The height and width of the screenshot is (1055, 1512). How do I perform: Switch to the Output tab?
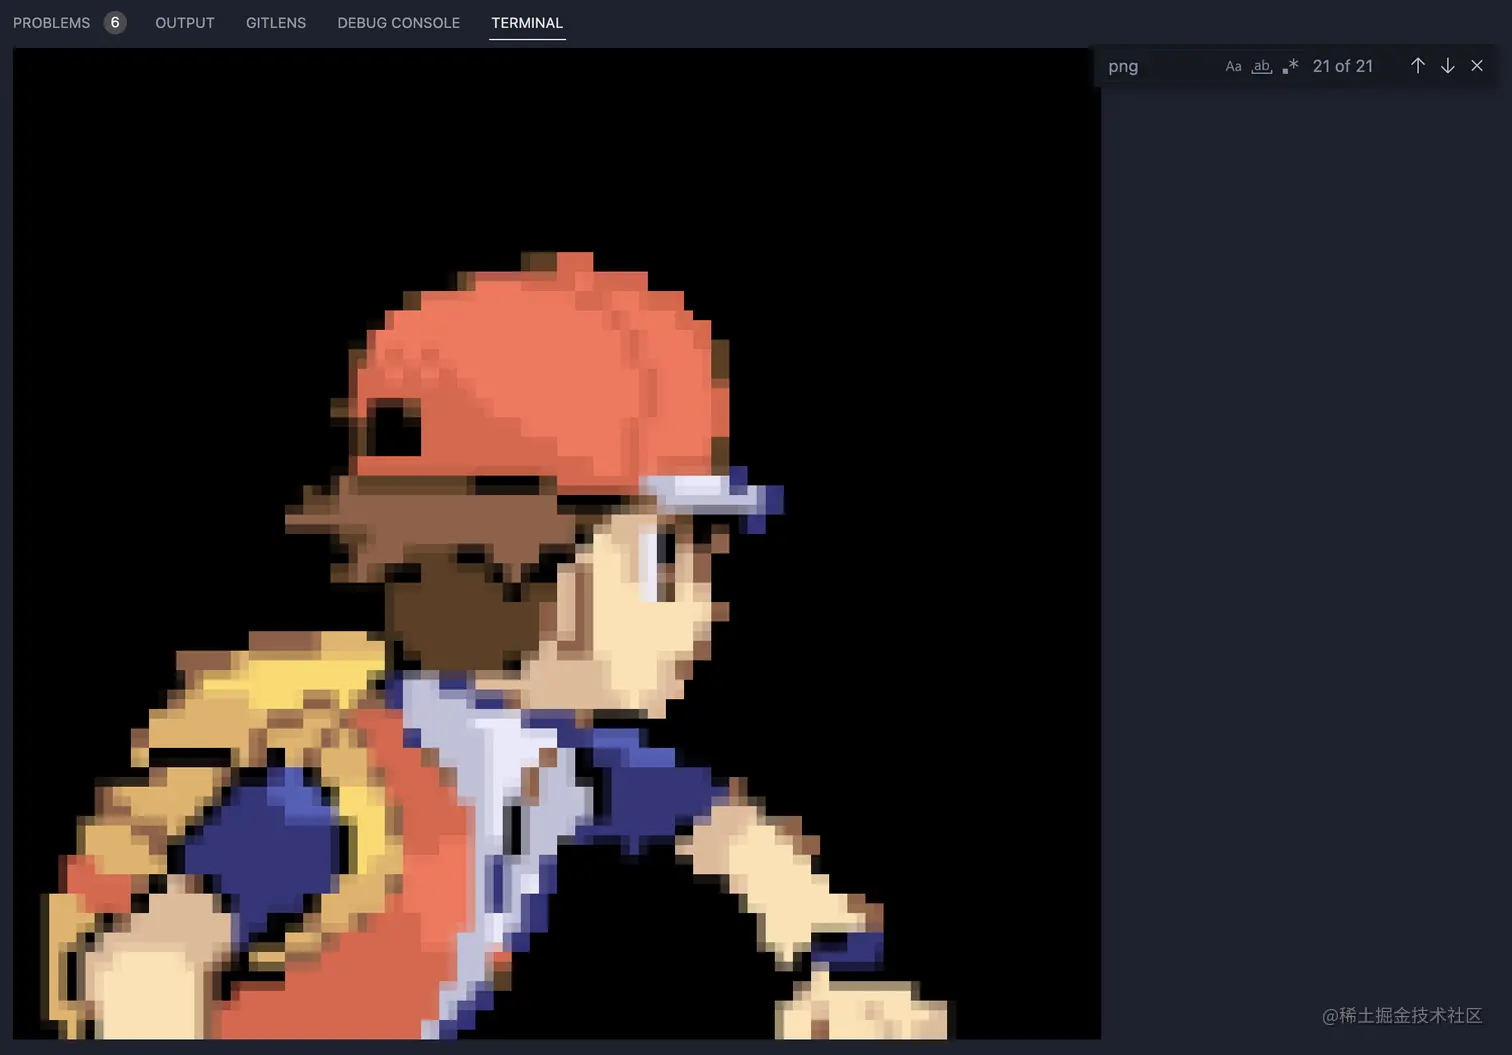click(185, 22)
